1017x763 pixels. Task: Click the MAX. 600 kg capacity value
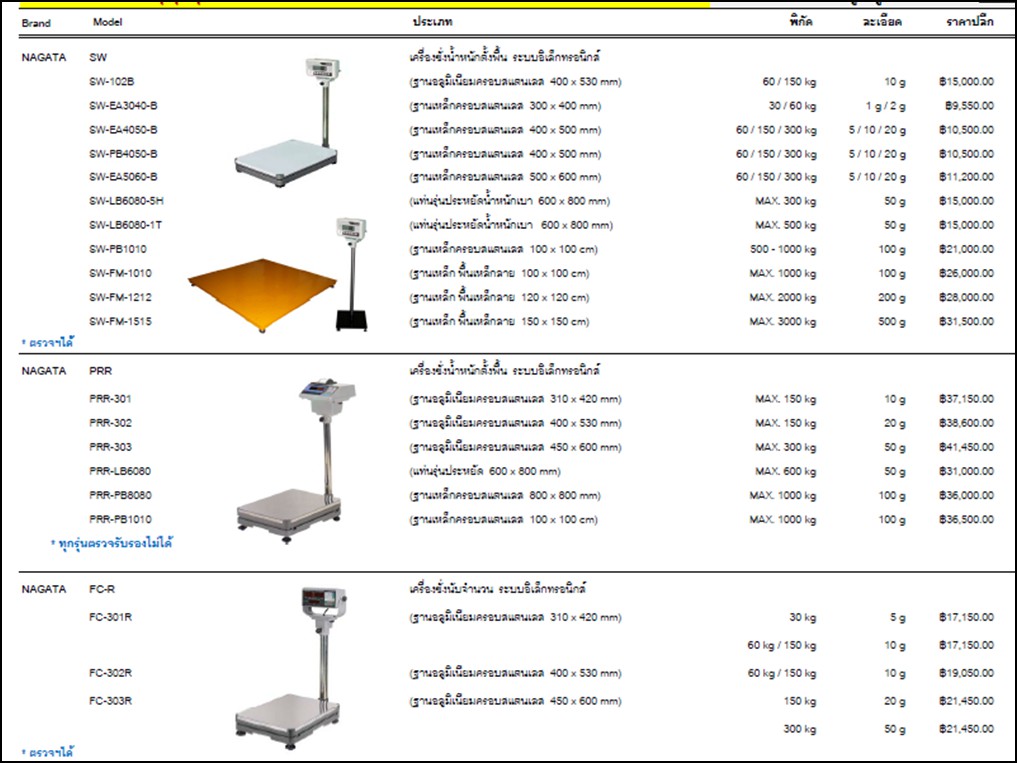[785, 471]
